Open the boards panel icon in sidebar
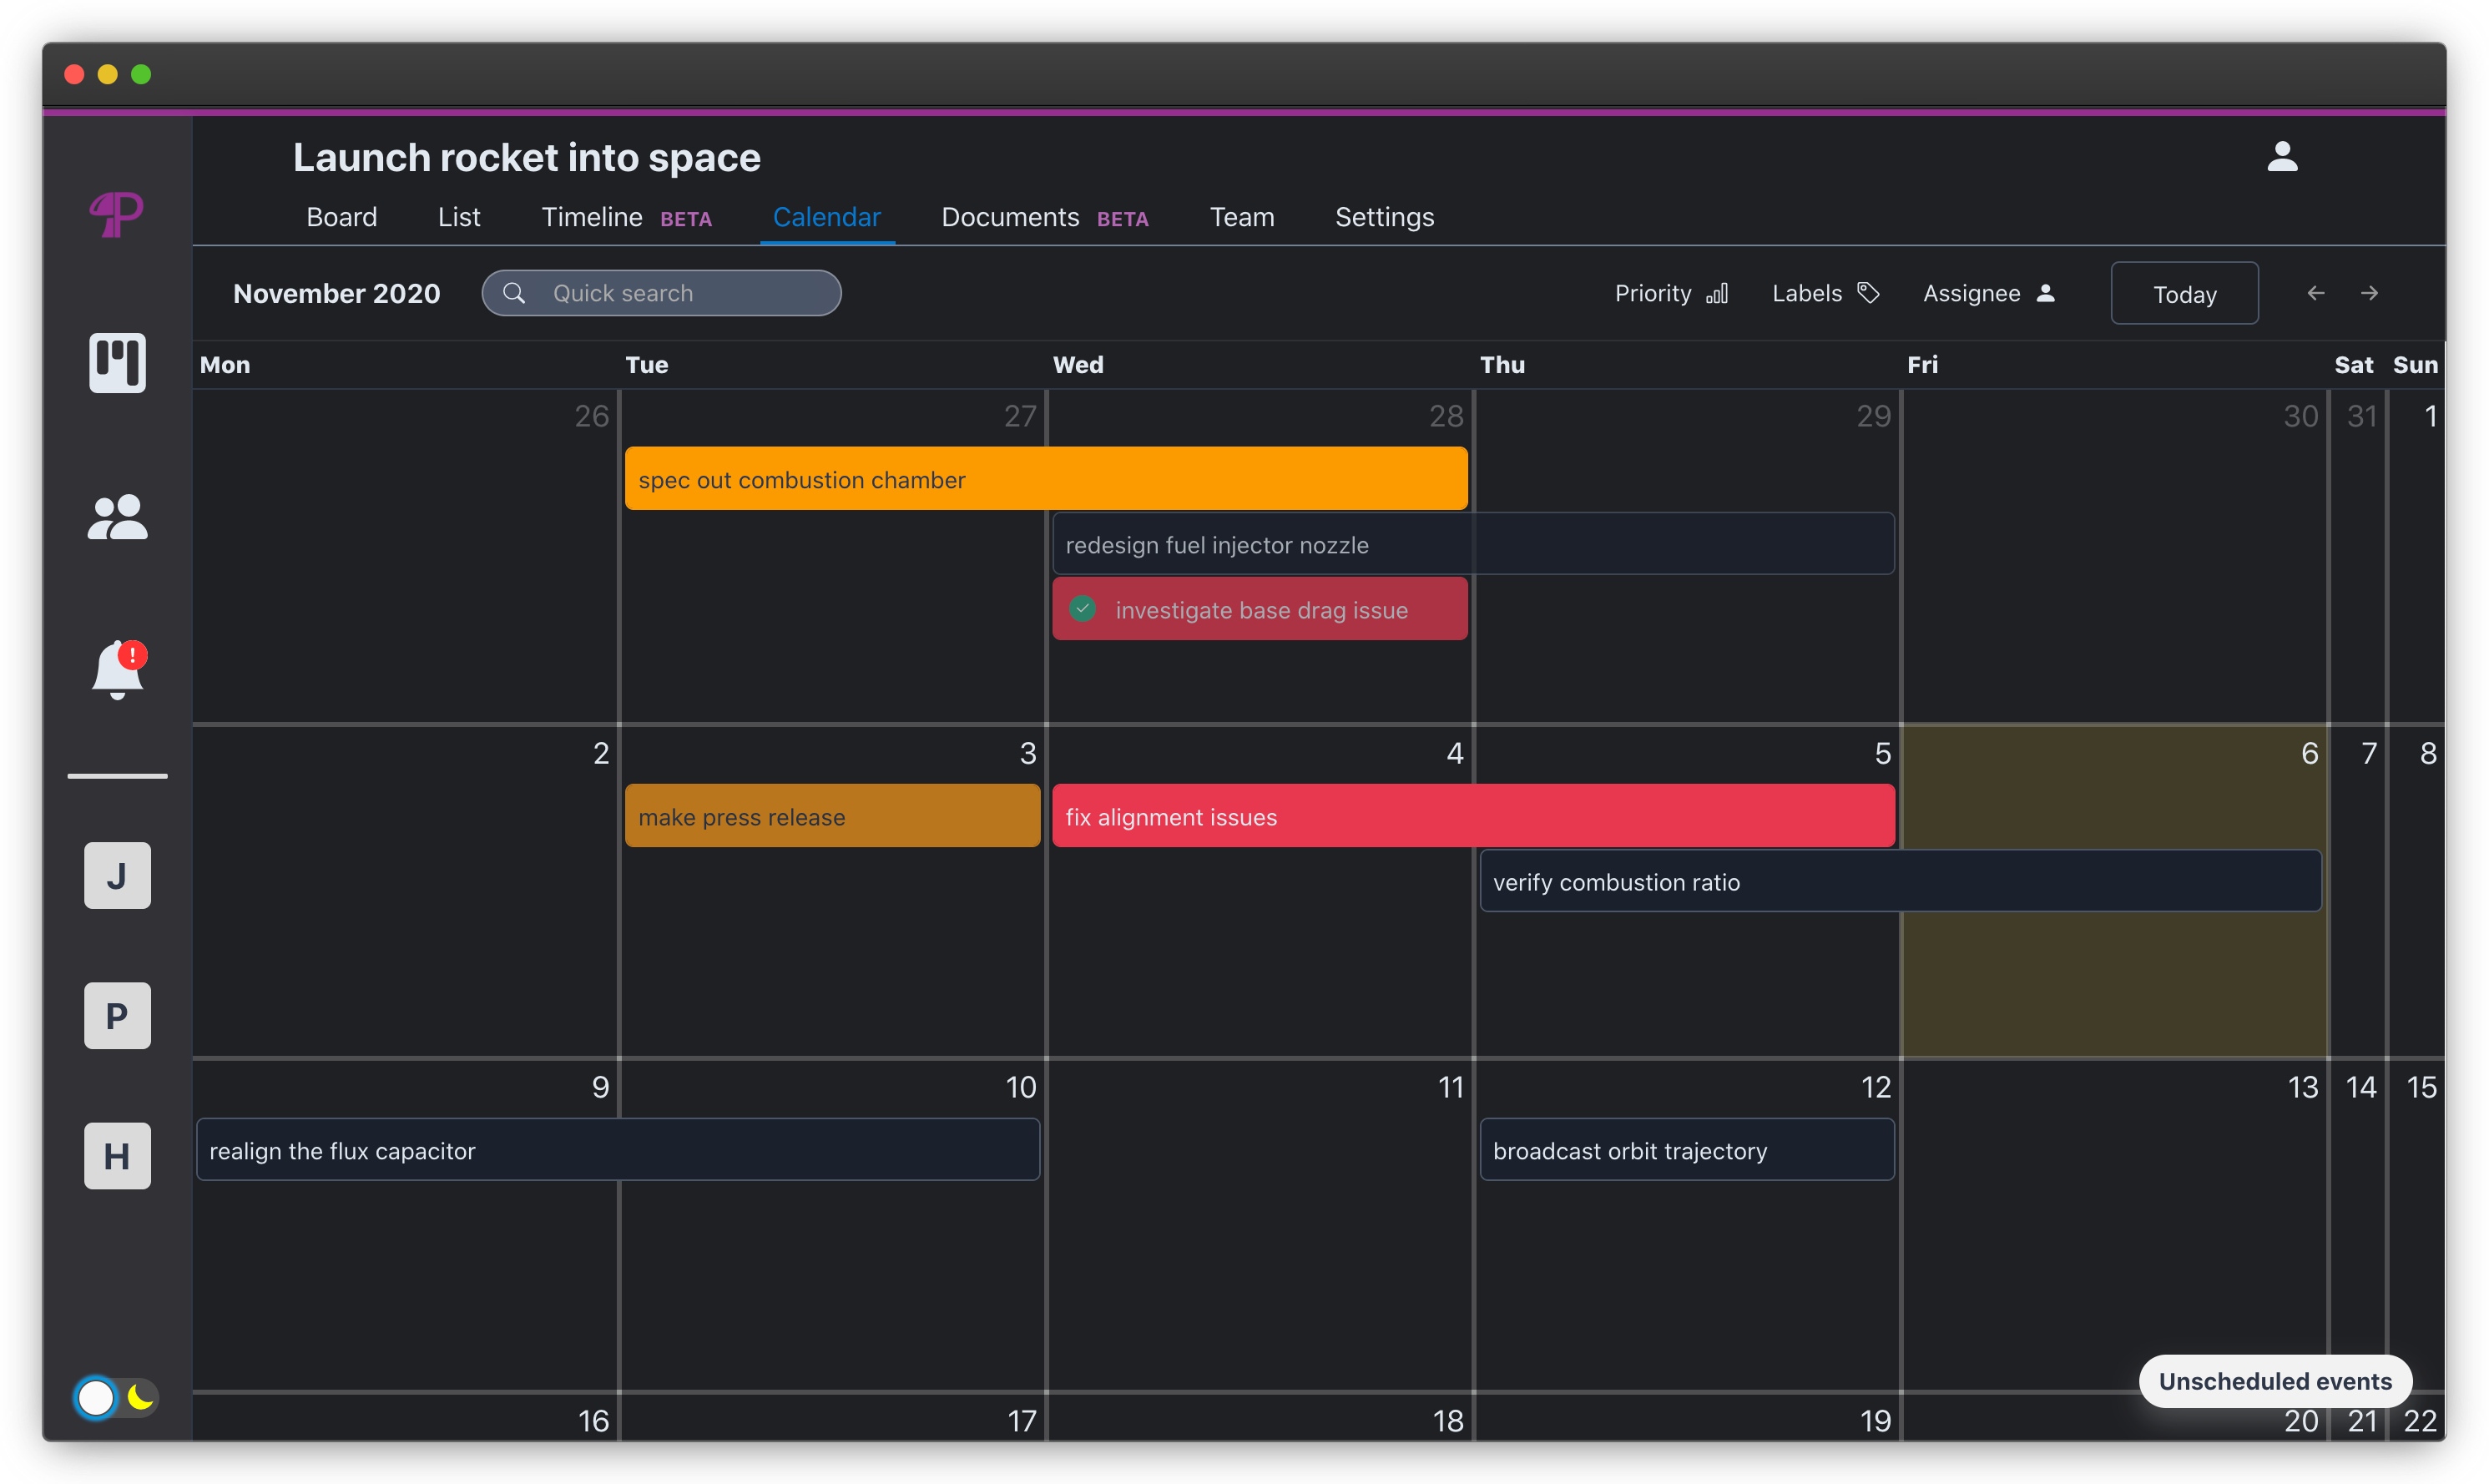 click(117, 363)
